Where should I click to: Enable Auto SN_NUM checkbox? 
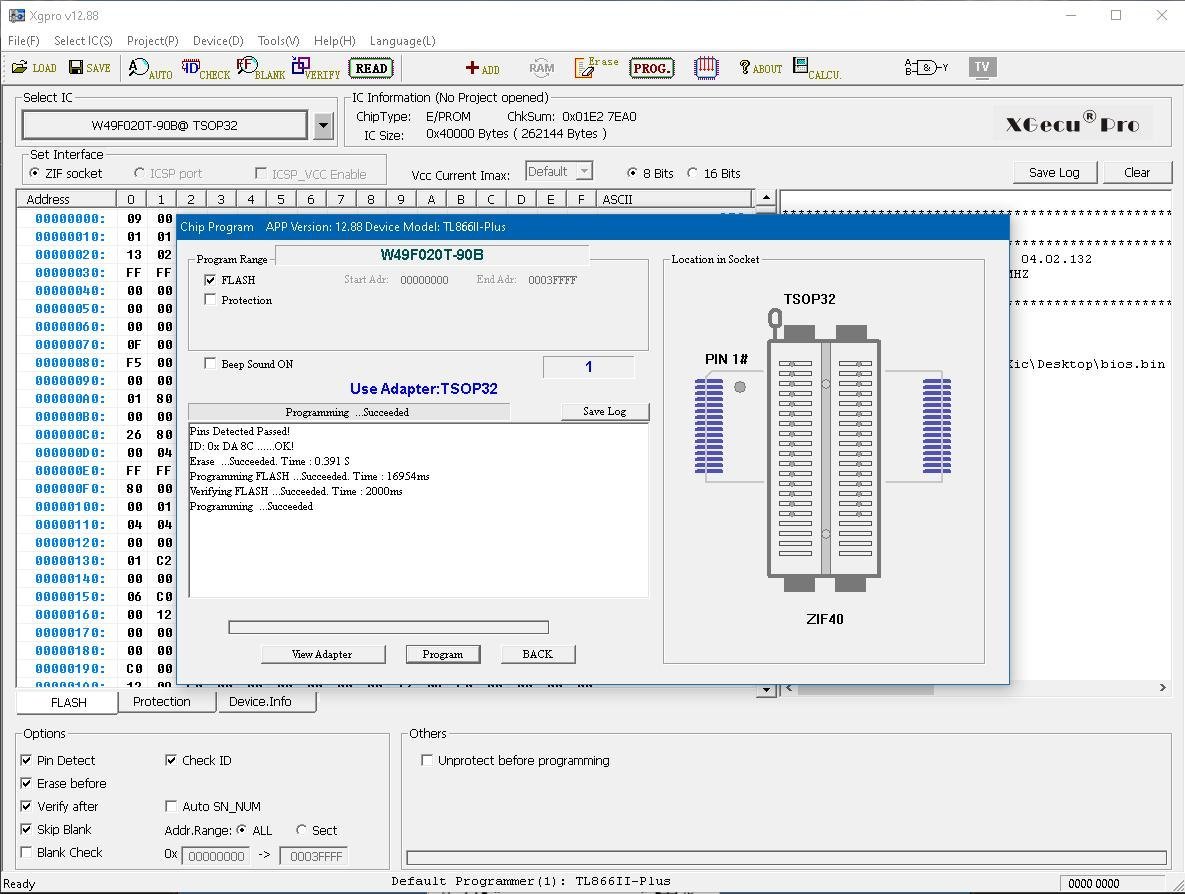(171, 806)
